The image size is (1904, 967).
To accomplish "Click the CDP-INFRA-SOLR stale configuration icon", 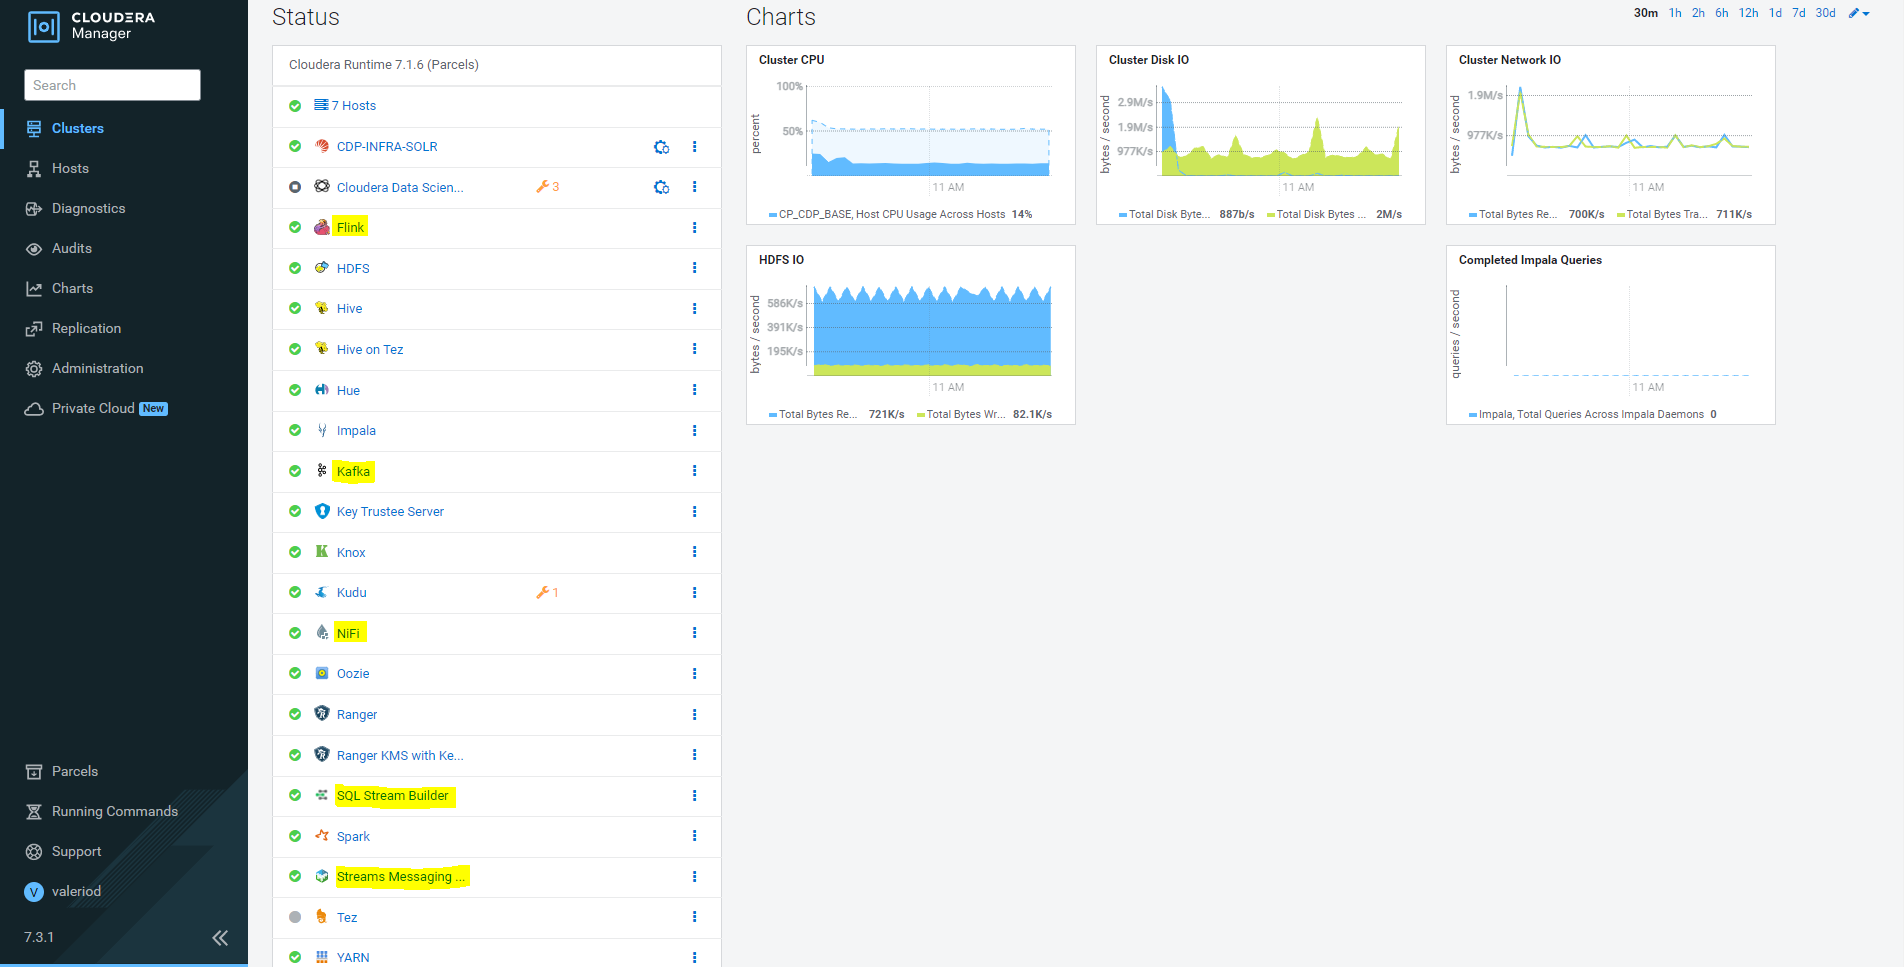I will click(x=661, y=147).
